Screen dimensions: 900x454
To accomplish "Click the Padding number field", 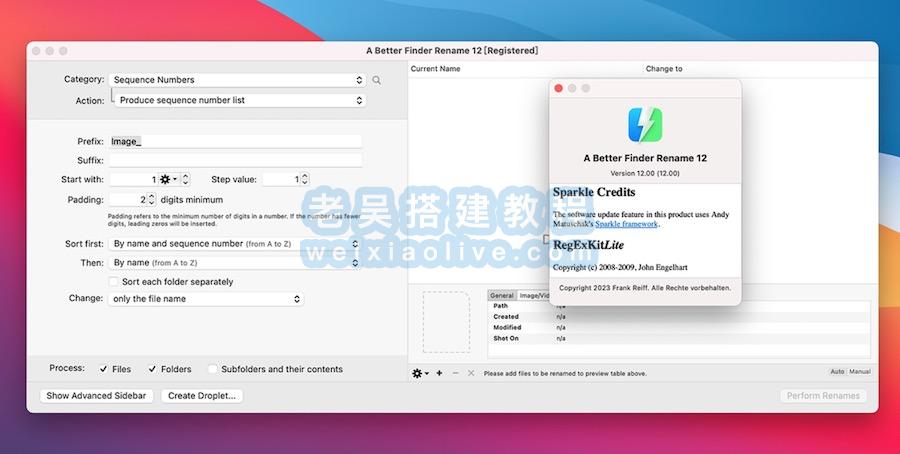I will point(128,200).
